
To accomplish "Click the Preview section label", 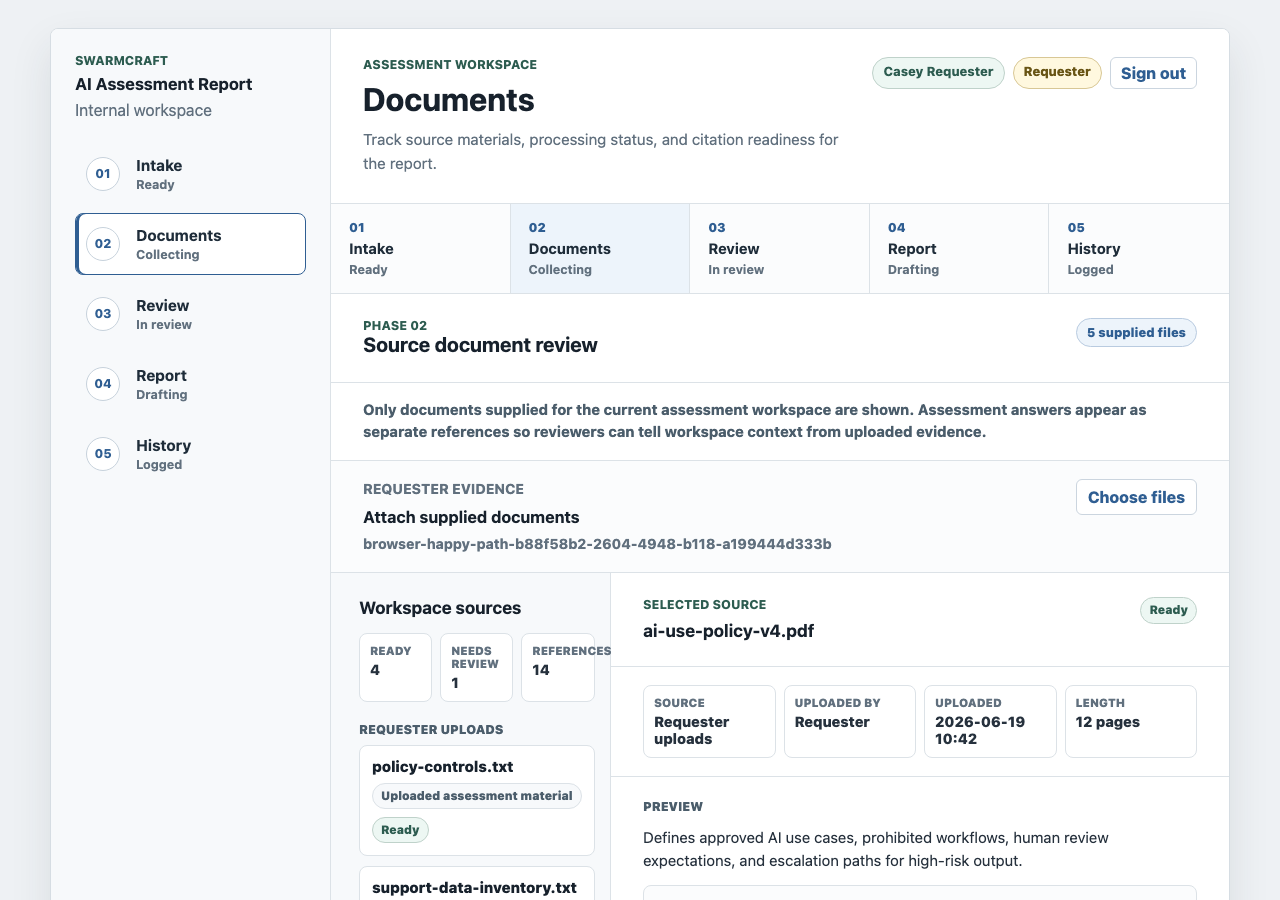I will point(673,807).
